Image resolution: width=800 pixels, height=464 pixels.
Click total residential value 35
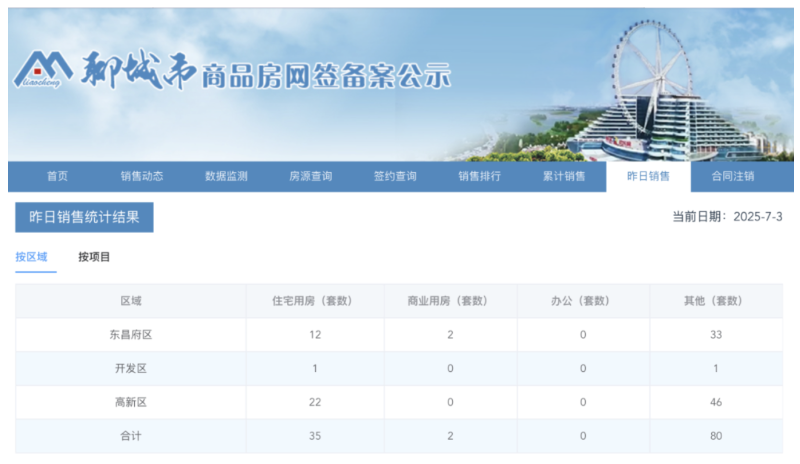click(315, 436)
